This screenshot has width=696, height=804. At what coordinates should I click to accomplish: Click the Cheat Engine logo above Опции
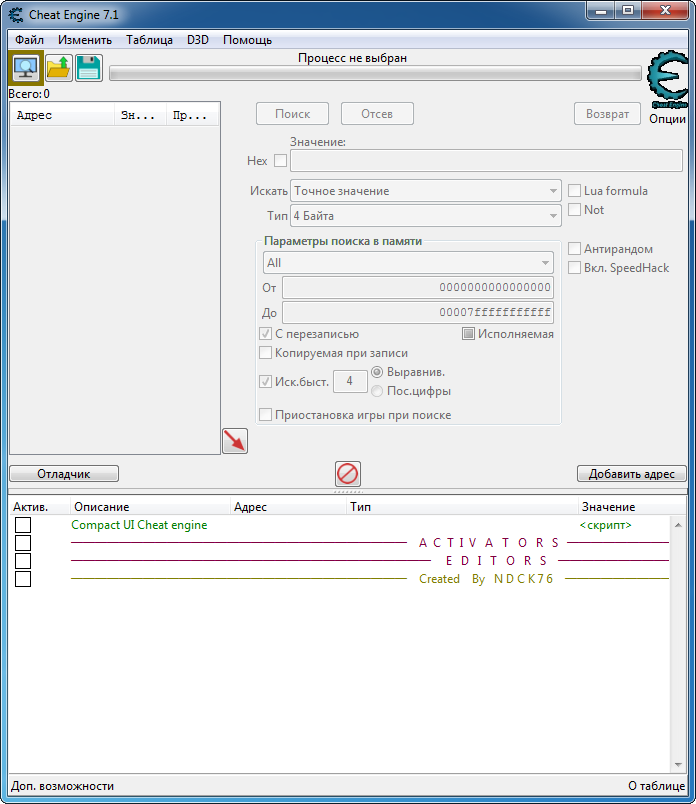click(x=668, y=79)
